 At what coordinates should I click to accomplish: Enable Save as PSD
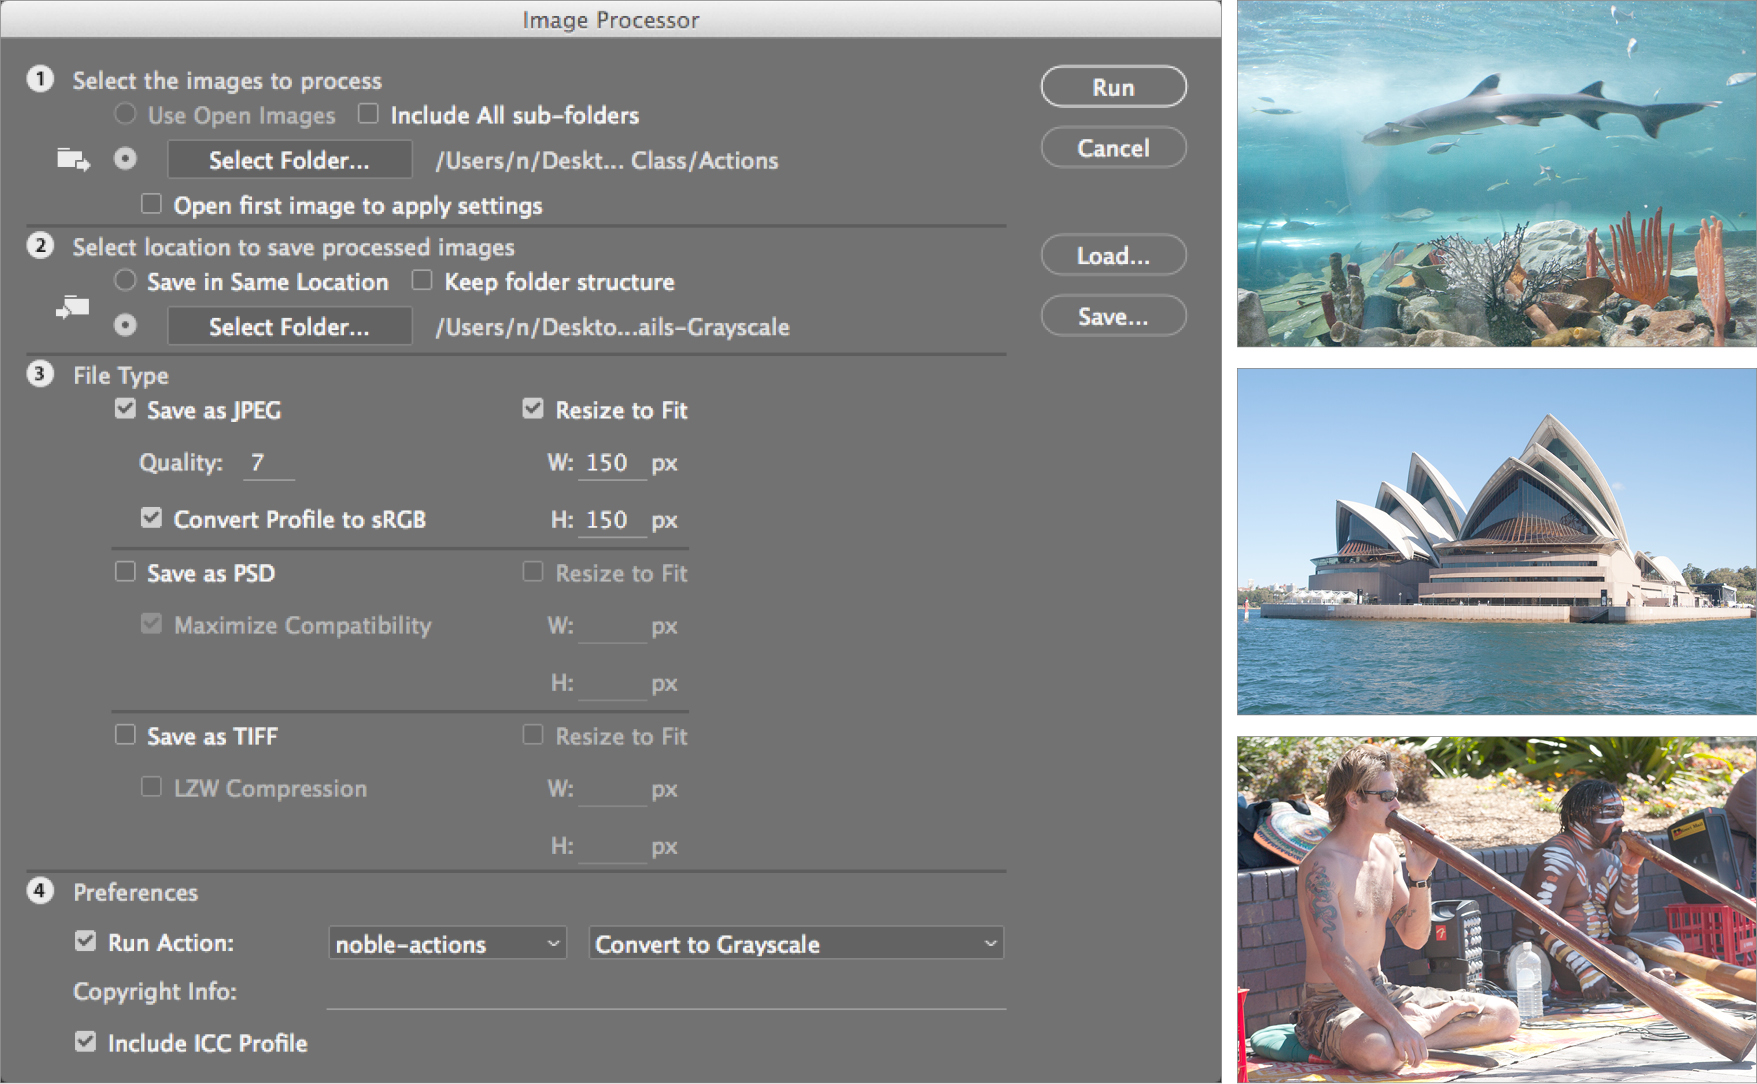coord(125,571)
